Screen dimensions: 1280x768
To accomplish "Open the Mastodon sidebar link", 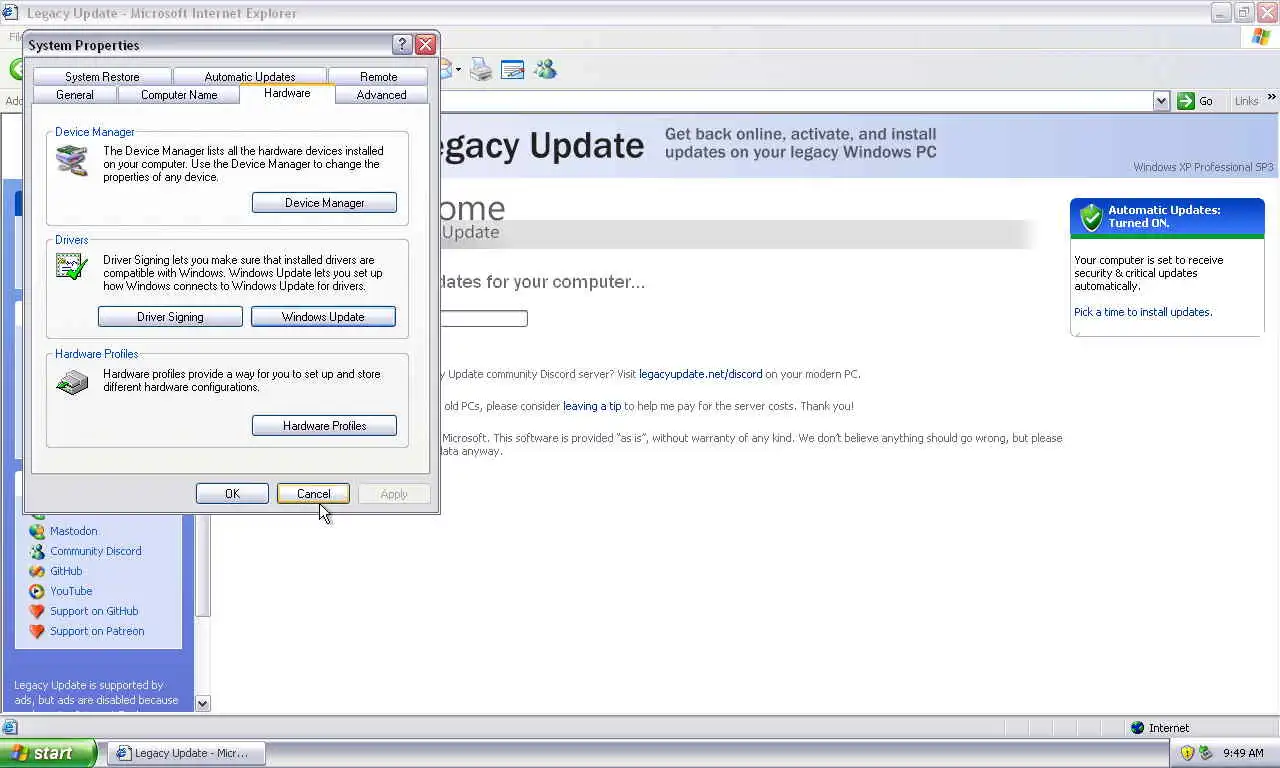I will (74, 531).
